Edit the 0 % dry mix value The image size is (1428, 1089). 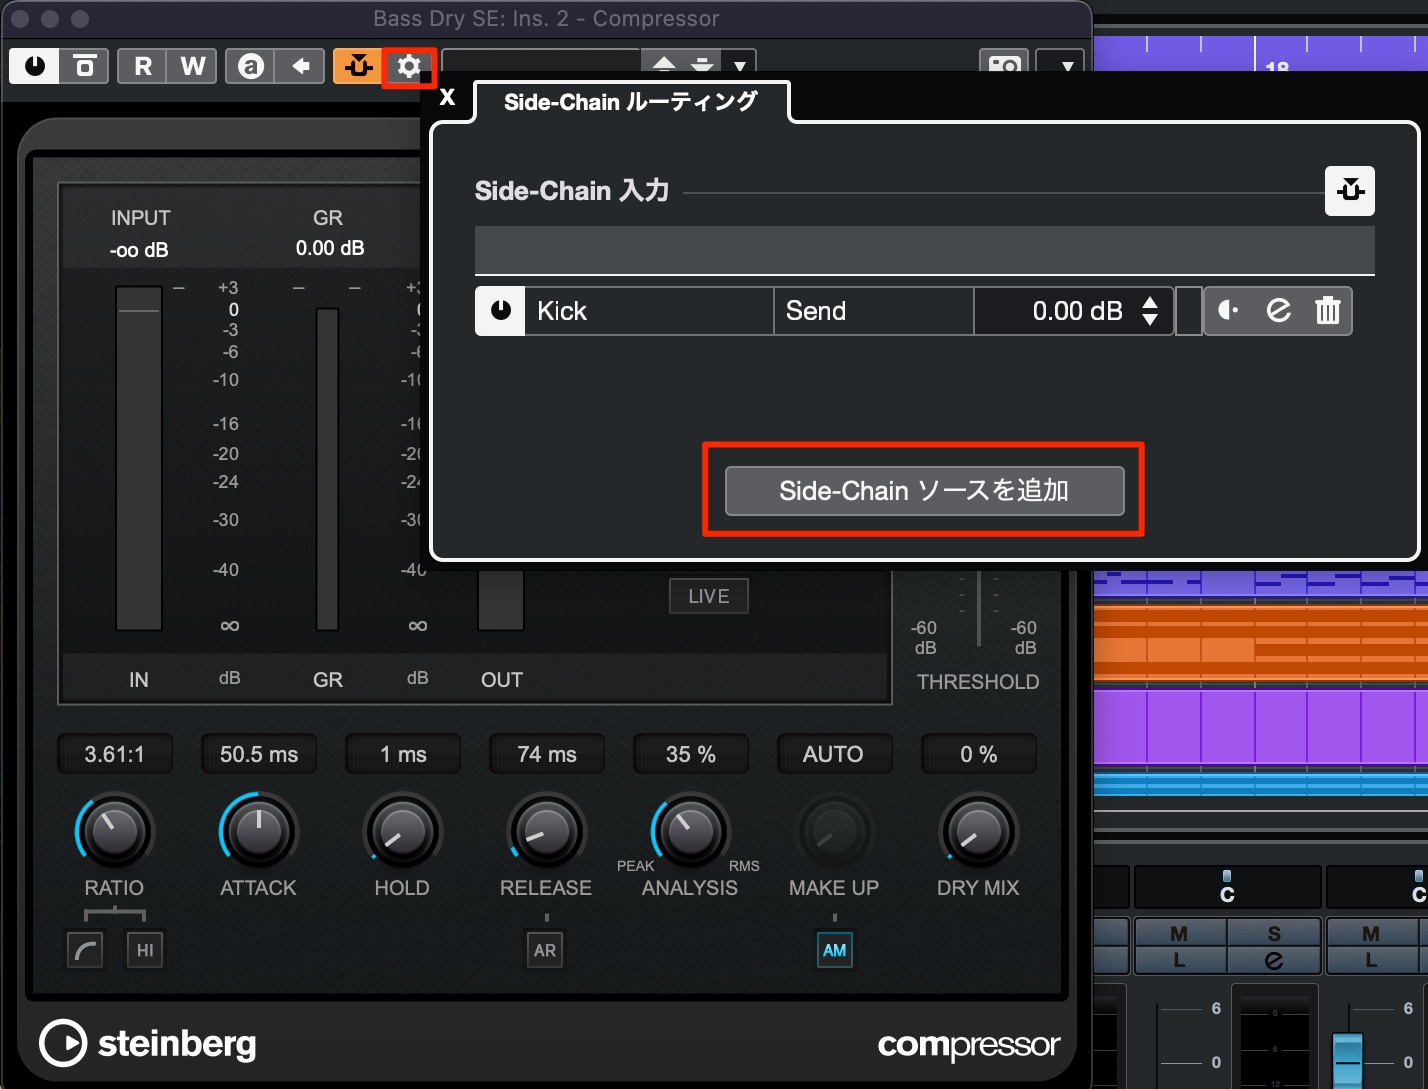979,754
